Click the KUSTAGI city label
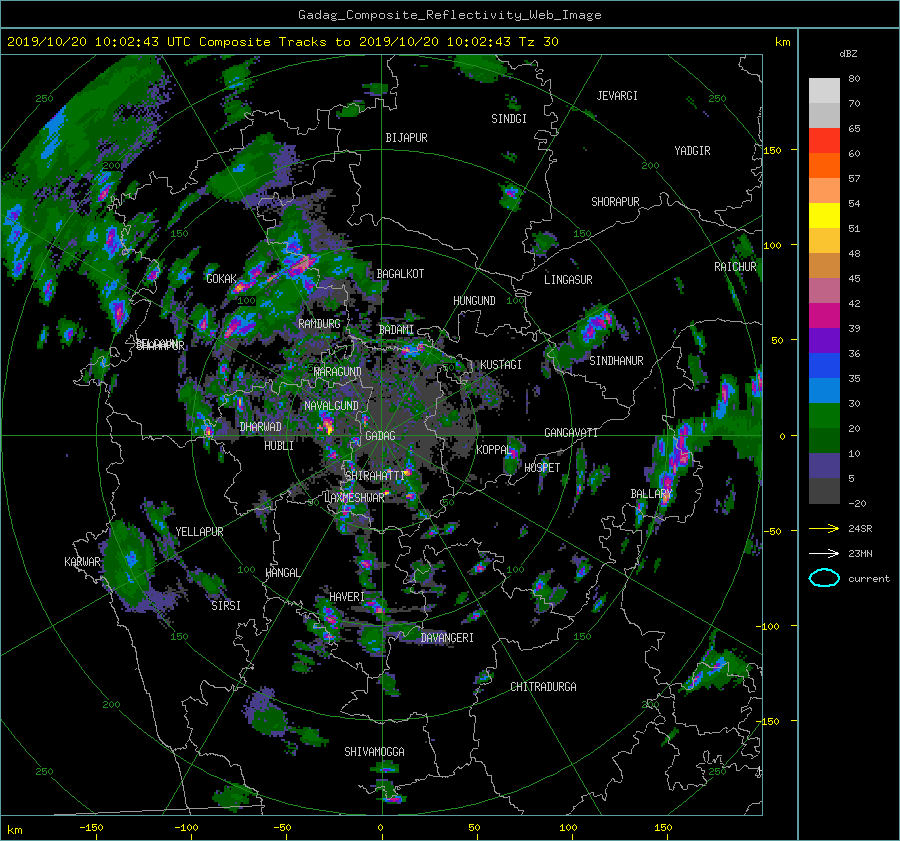This screenshot has height=841, width=900. tap(501, 365)
